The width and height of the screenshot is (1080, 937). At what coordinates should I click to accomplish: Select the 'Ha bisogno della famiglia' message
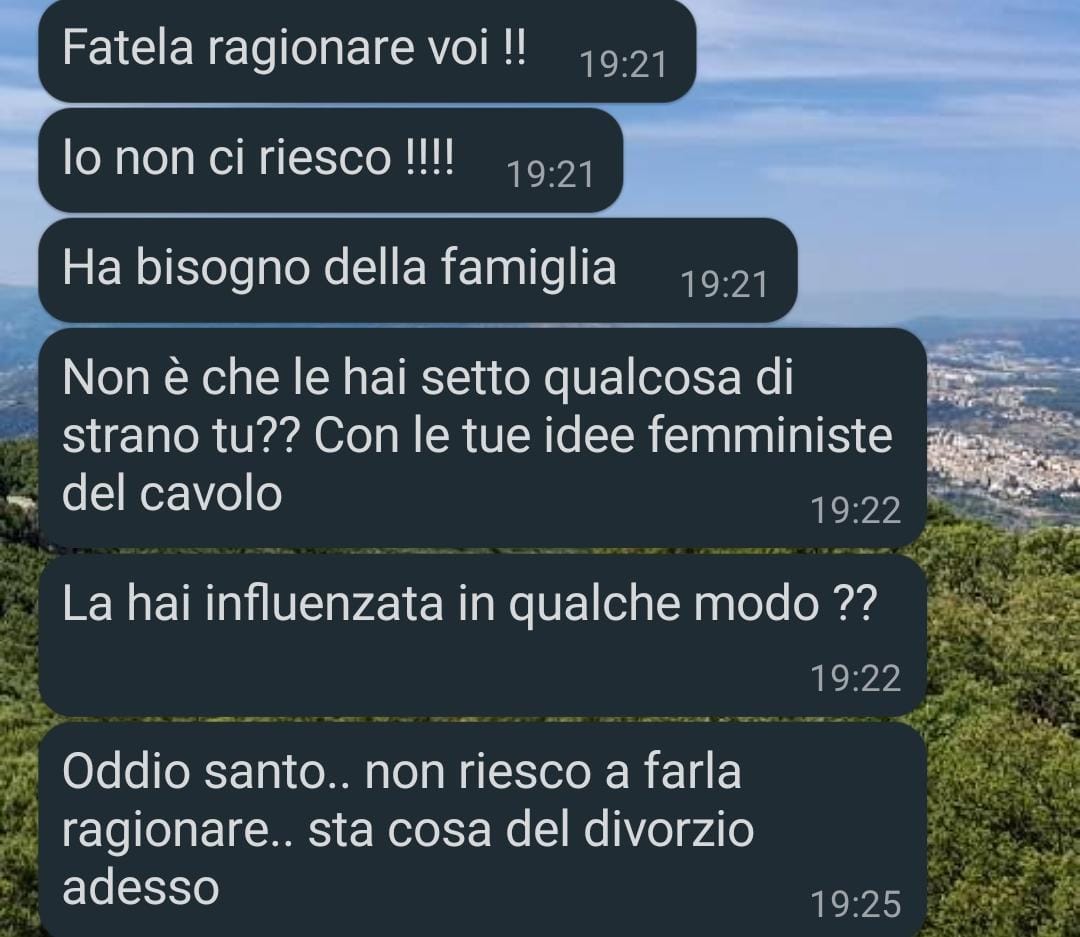[417, 270]
